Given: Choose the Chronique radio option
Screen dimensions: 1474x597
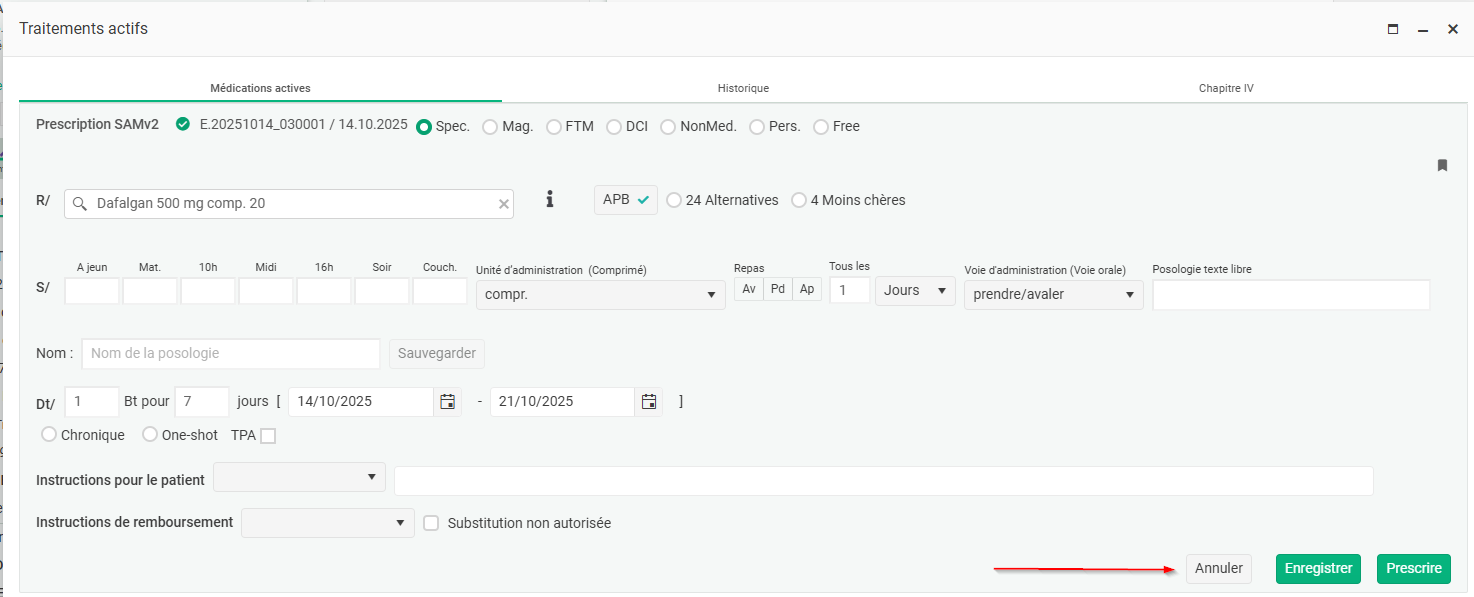Looking at the screenshot, I should pos(49,435).
